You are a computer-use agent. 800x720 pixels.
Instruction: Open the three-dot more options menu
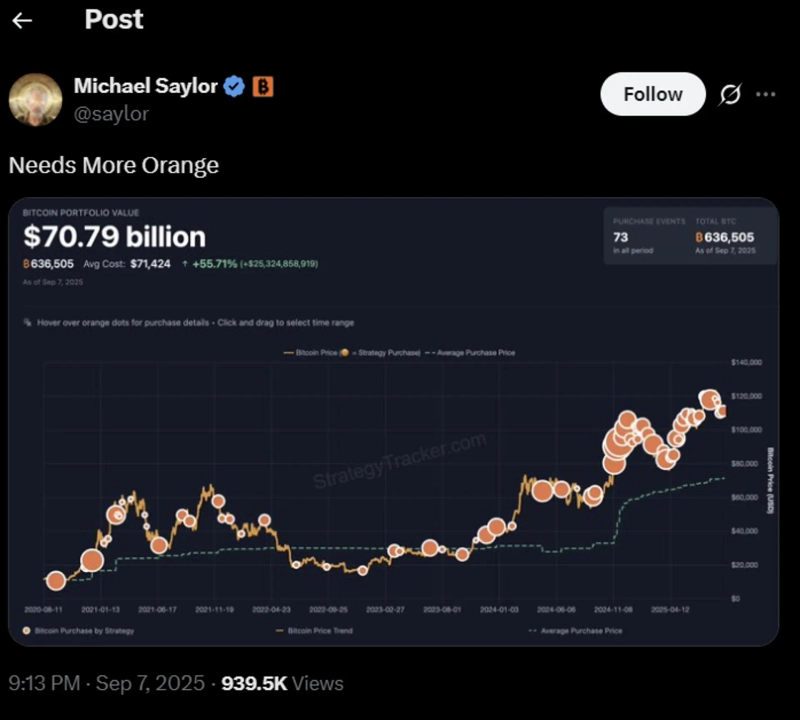766,94
